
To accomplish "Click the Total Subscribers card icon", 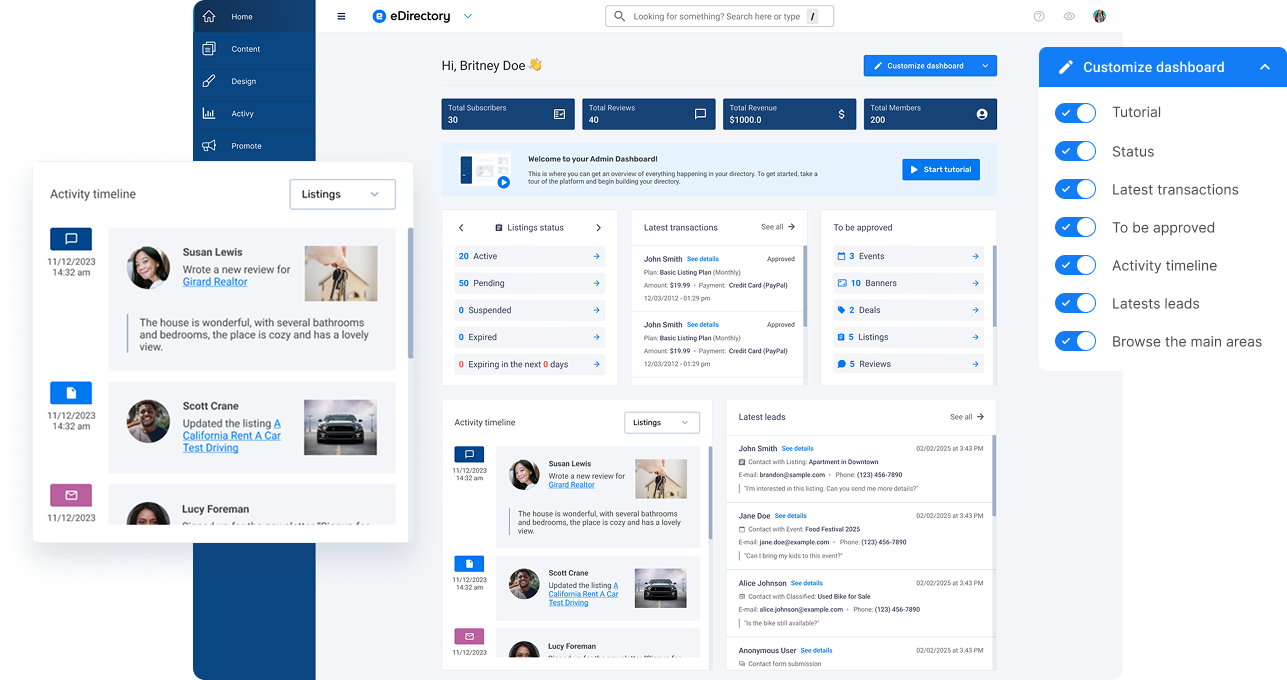I will [559, 114].
